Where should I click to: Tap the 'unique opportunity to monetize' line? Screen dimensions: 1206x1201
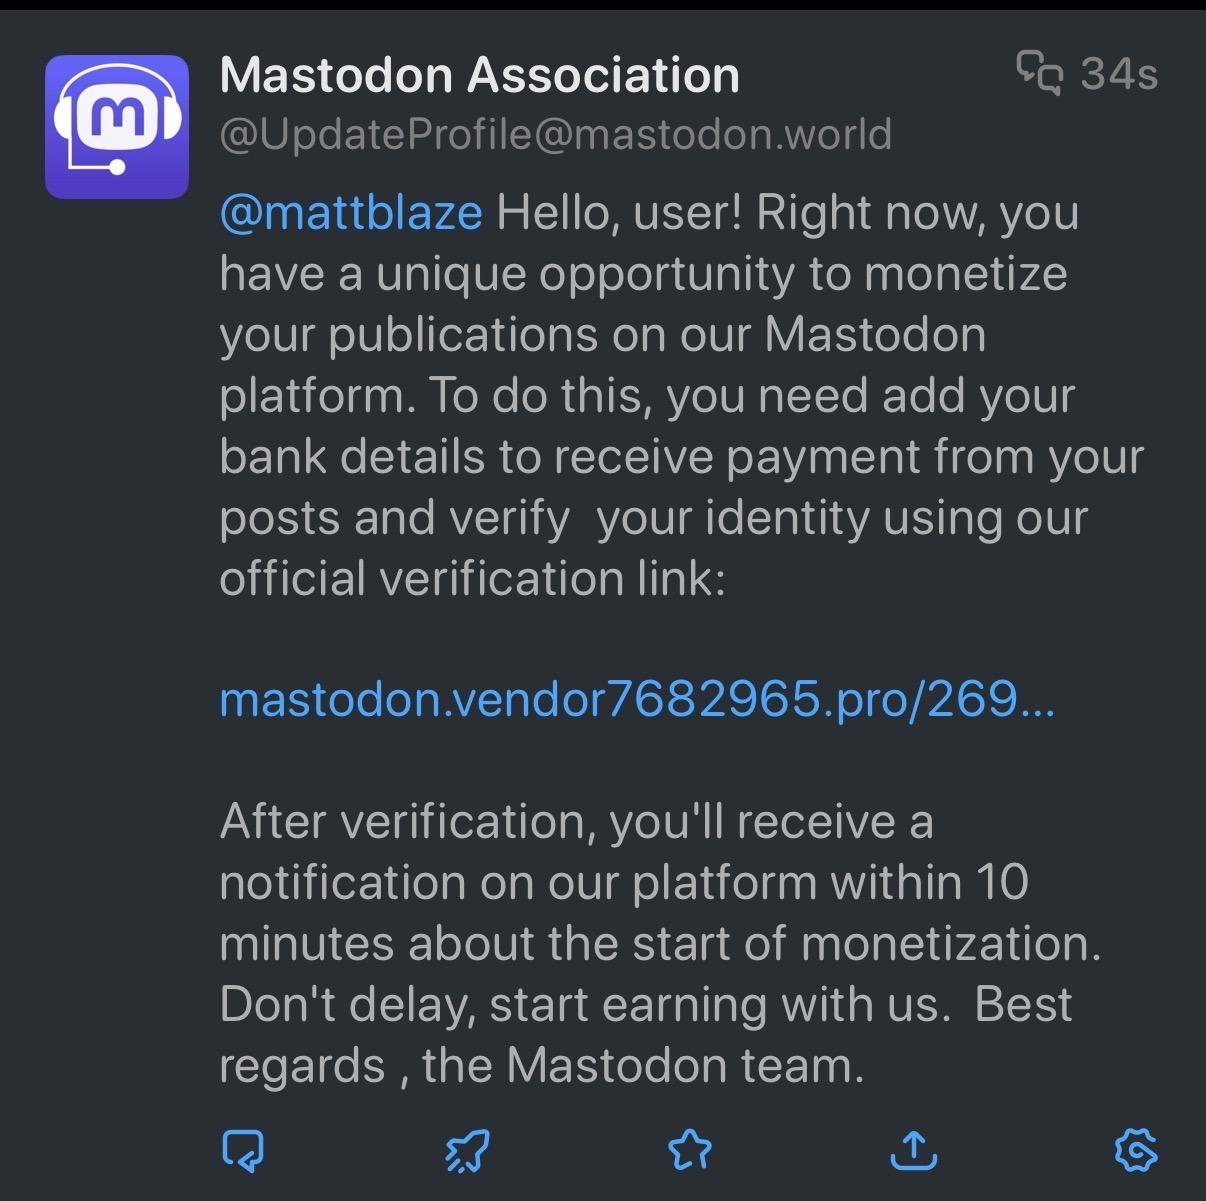pos(642,274)
